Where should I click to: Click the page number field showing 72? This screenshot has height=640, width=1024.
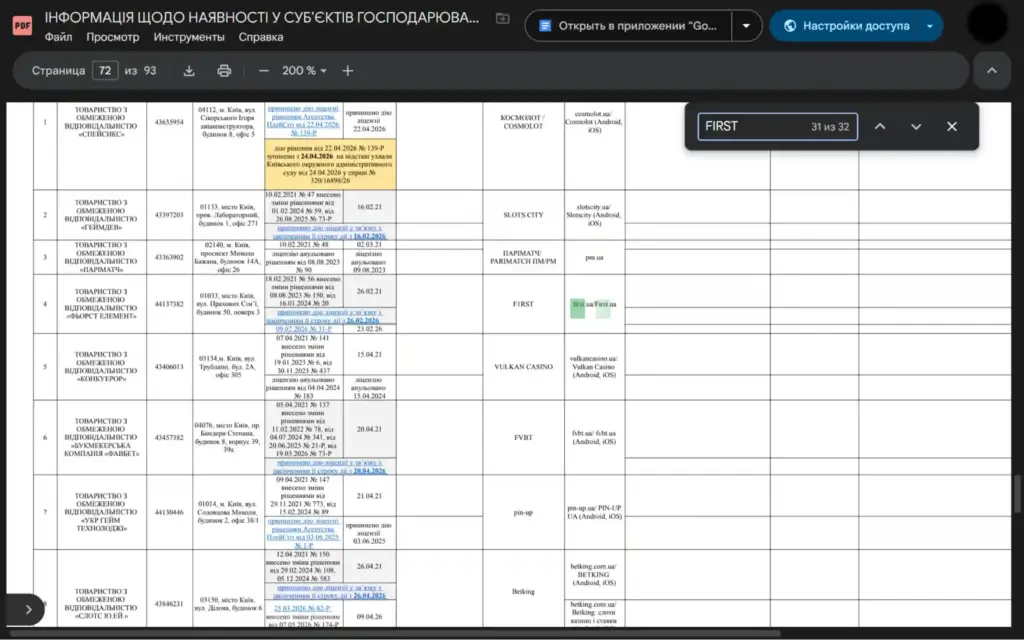point(104,71)
